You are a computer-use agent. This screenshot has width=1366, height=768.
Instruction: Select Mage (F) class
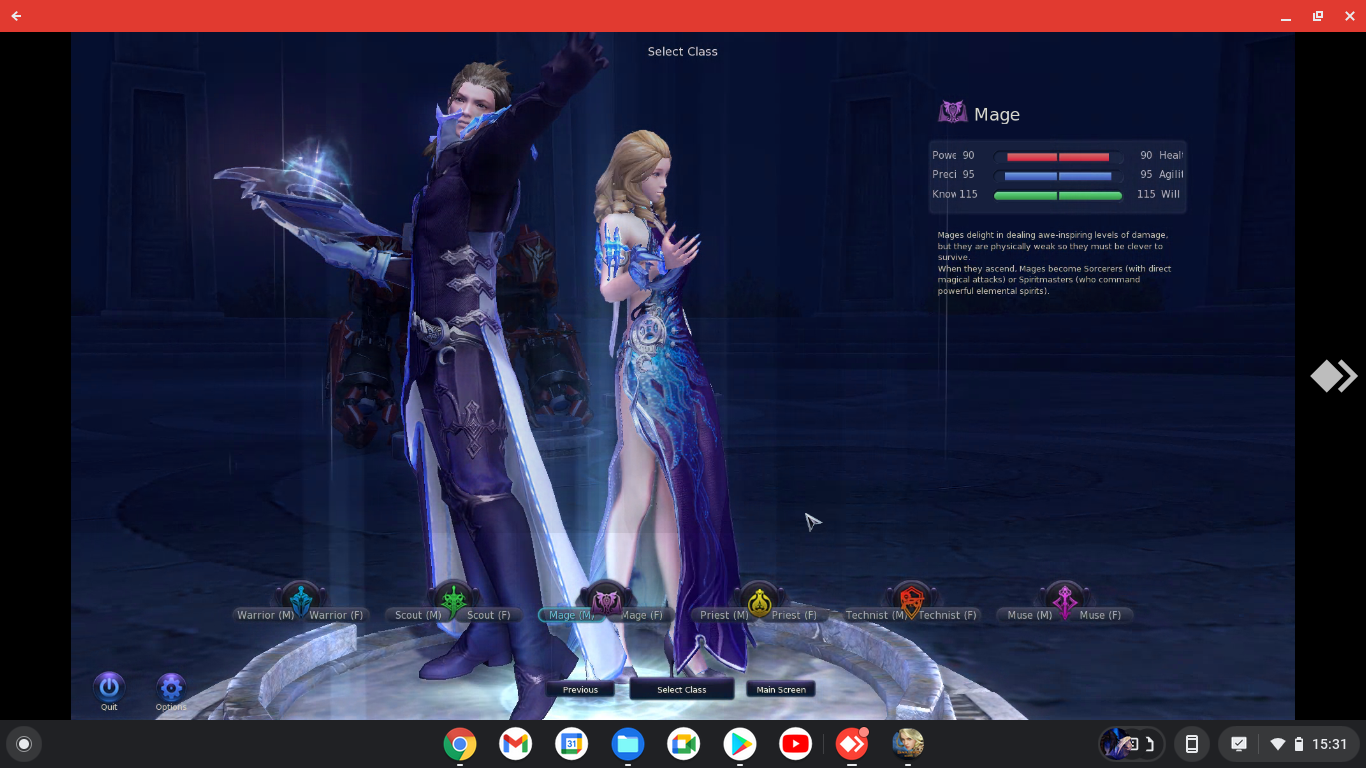[642, 615]
